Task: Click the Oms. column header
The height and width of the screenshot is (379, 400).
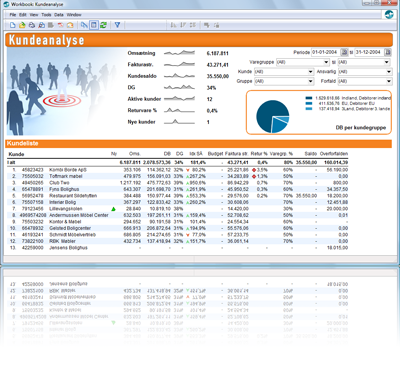Action: pyautogui.click(x=135, y=154)
